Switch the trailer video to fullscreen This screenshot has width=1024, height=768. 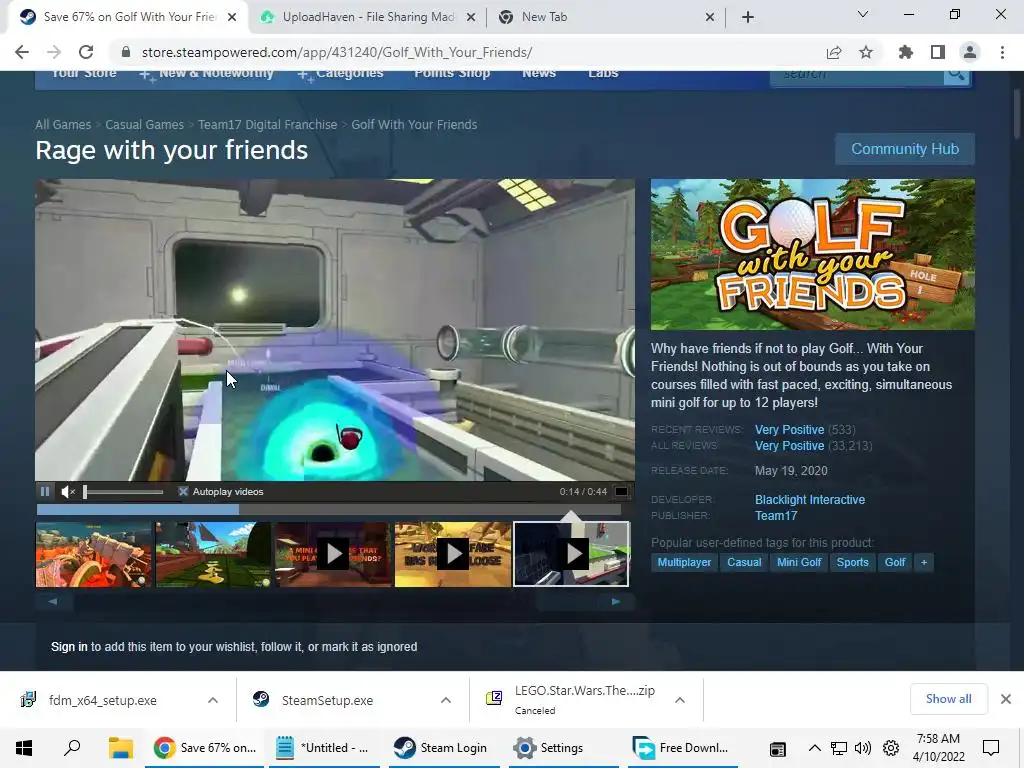click(622, 492)
